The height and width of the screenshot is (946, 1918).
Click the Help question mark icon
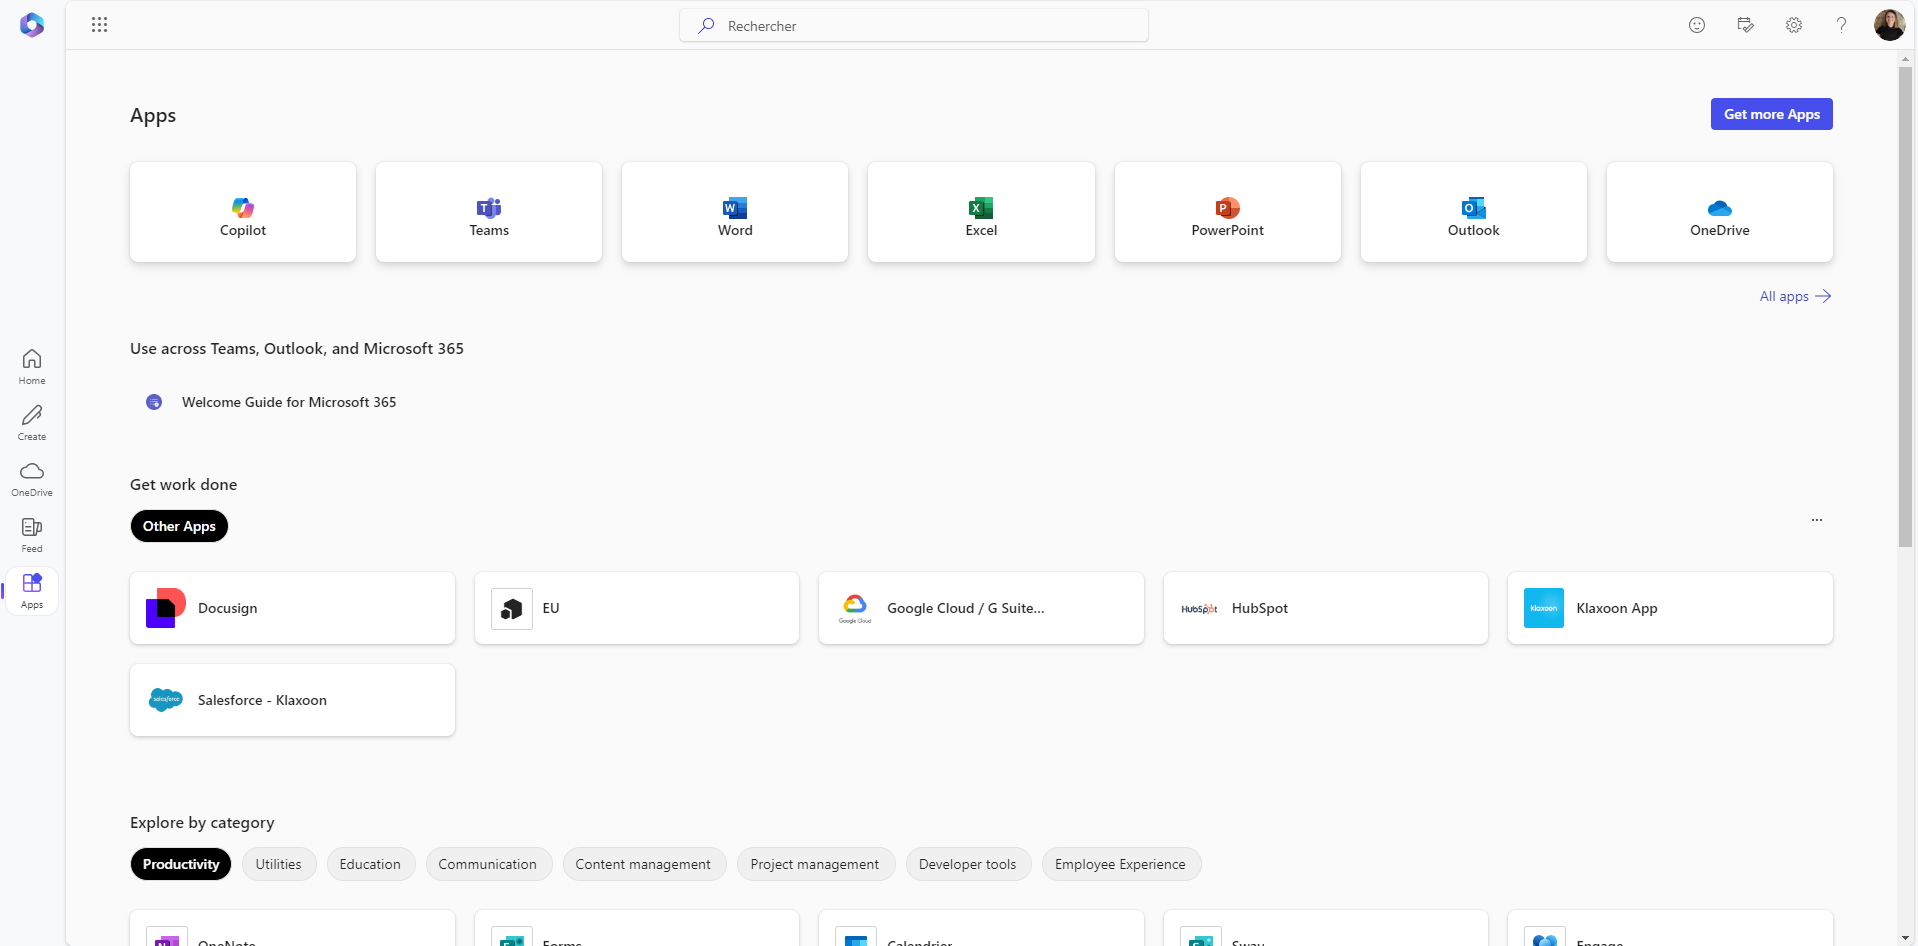1841,25
